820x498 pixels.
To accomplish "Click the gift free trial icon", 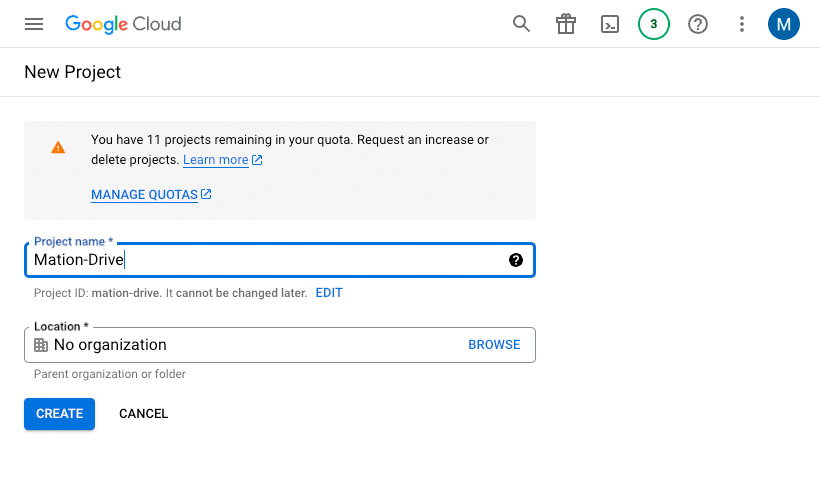I will (565, 24).
